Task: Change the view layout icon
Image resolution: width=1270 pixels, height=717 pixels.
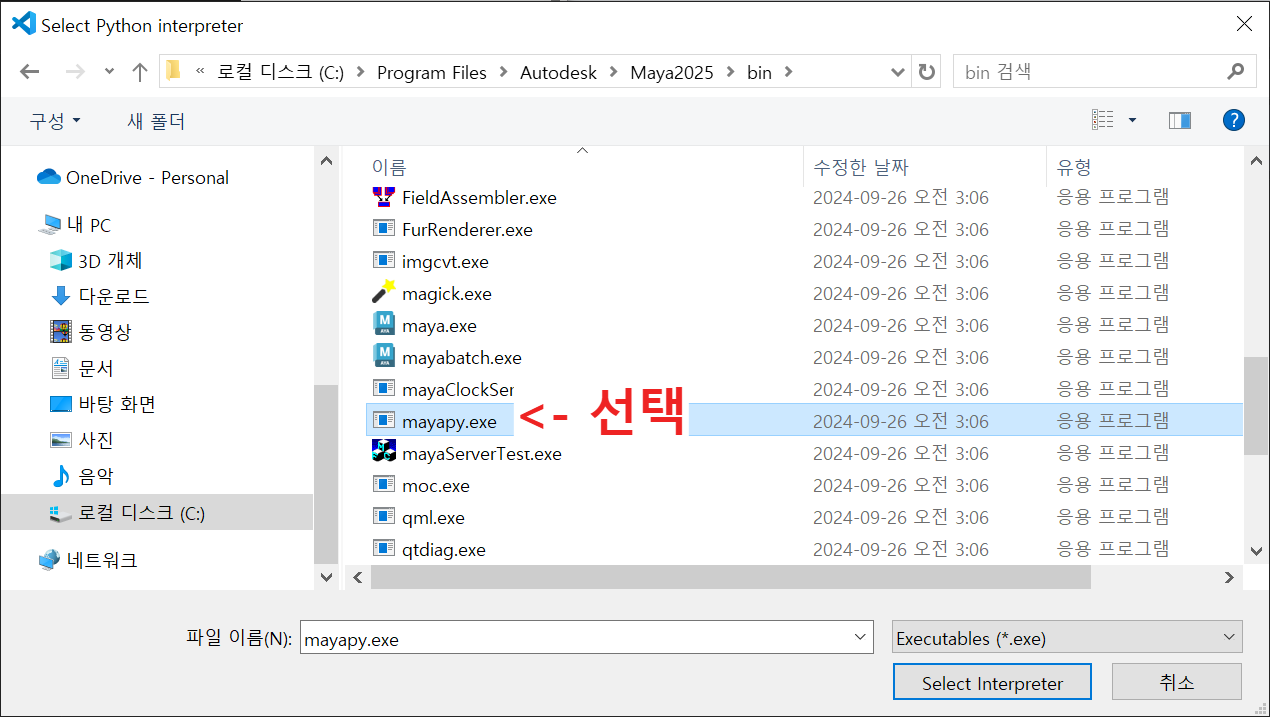Action: coord(1103,120)
